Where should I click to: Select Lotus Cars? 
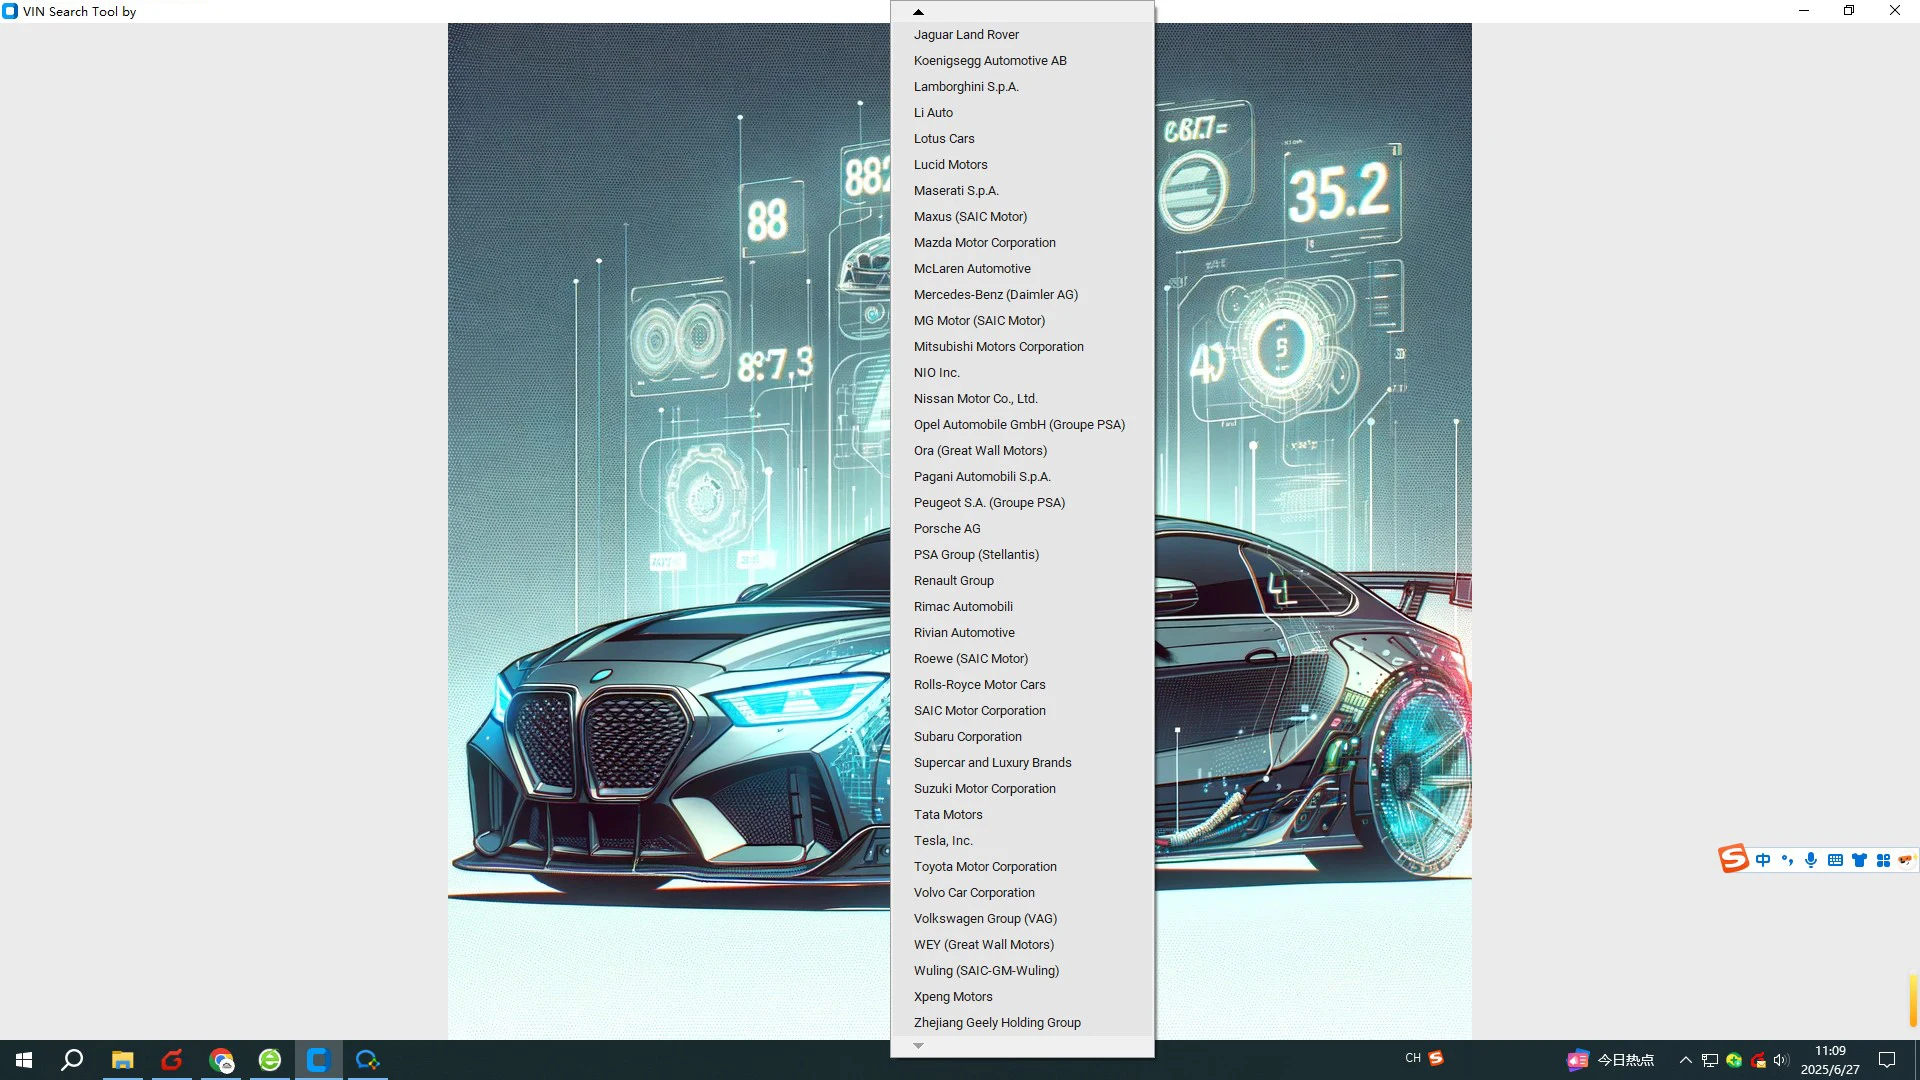click(1022, 139)
